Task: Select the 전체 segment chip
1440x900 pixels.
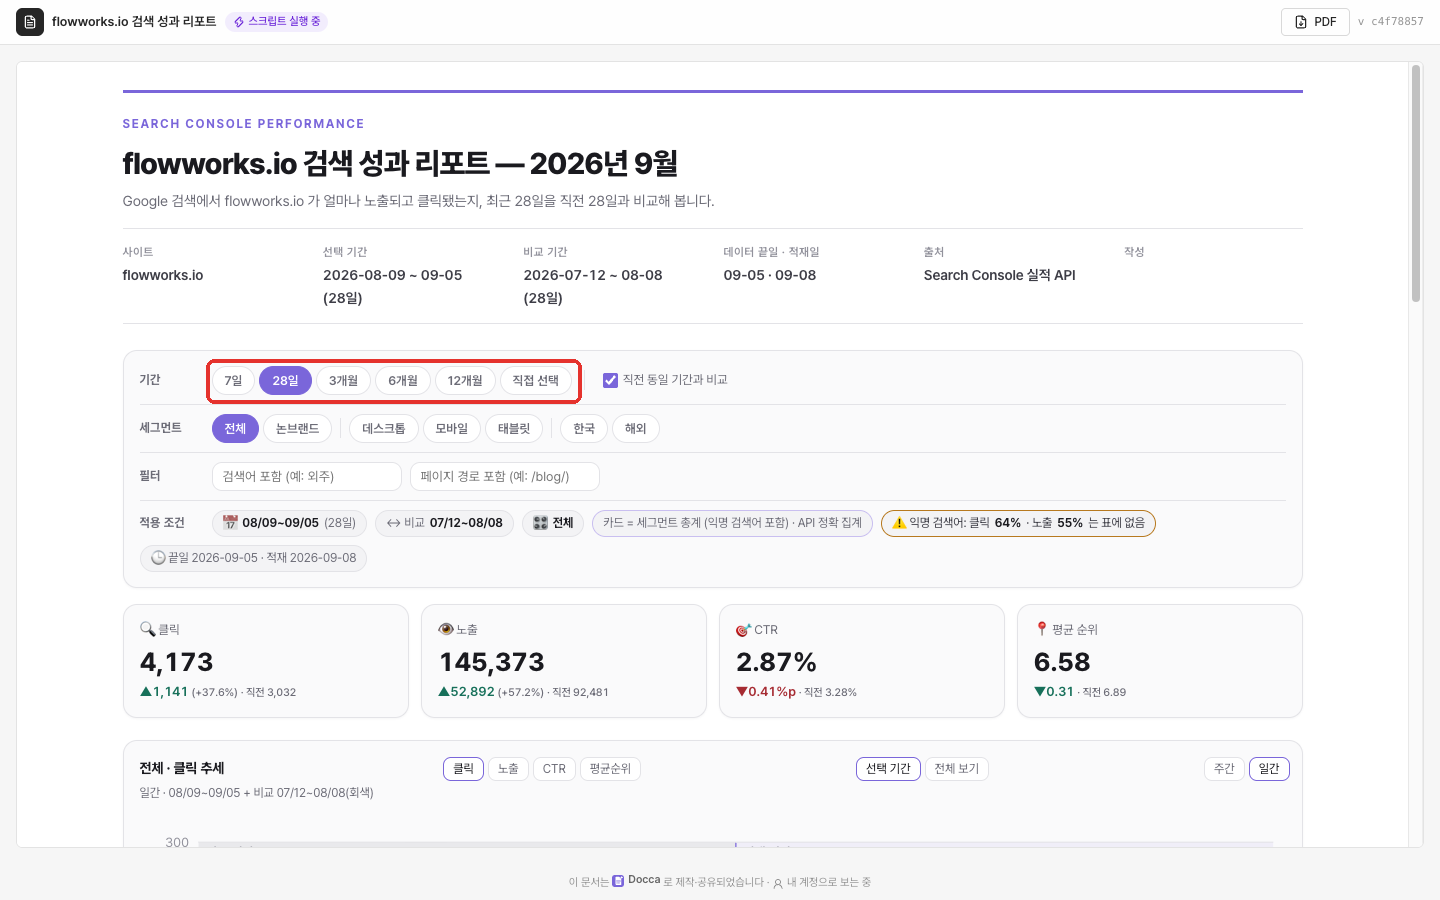Action: [235, 429]
